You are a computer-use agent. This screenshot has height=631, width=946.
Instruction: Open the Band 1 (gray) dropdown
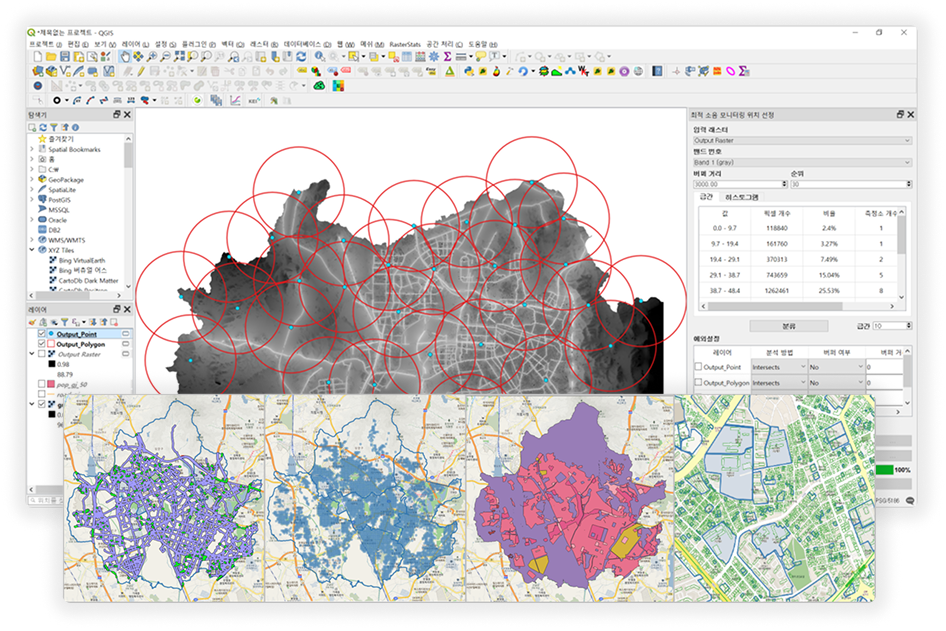802,162
